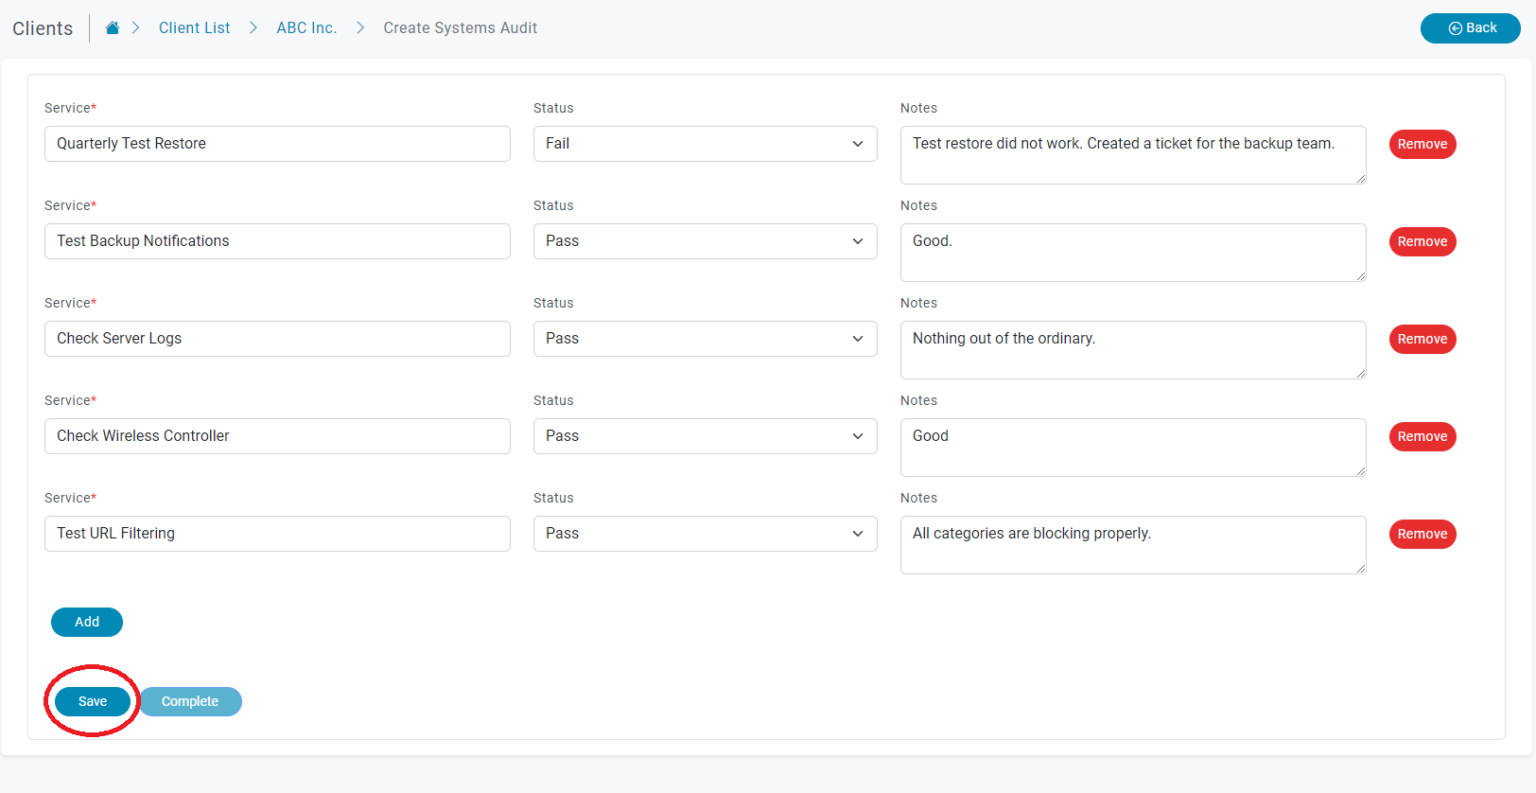Click the Save button circled in red
The image size is (1536, 793).
[x=92, y=701]
